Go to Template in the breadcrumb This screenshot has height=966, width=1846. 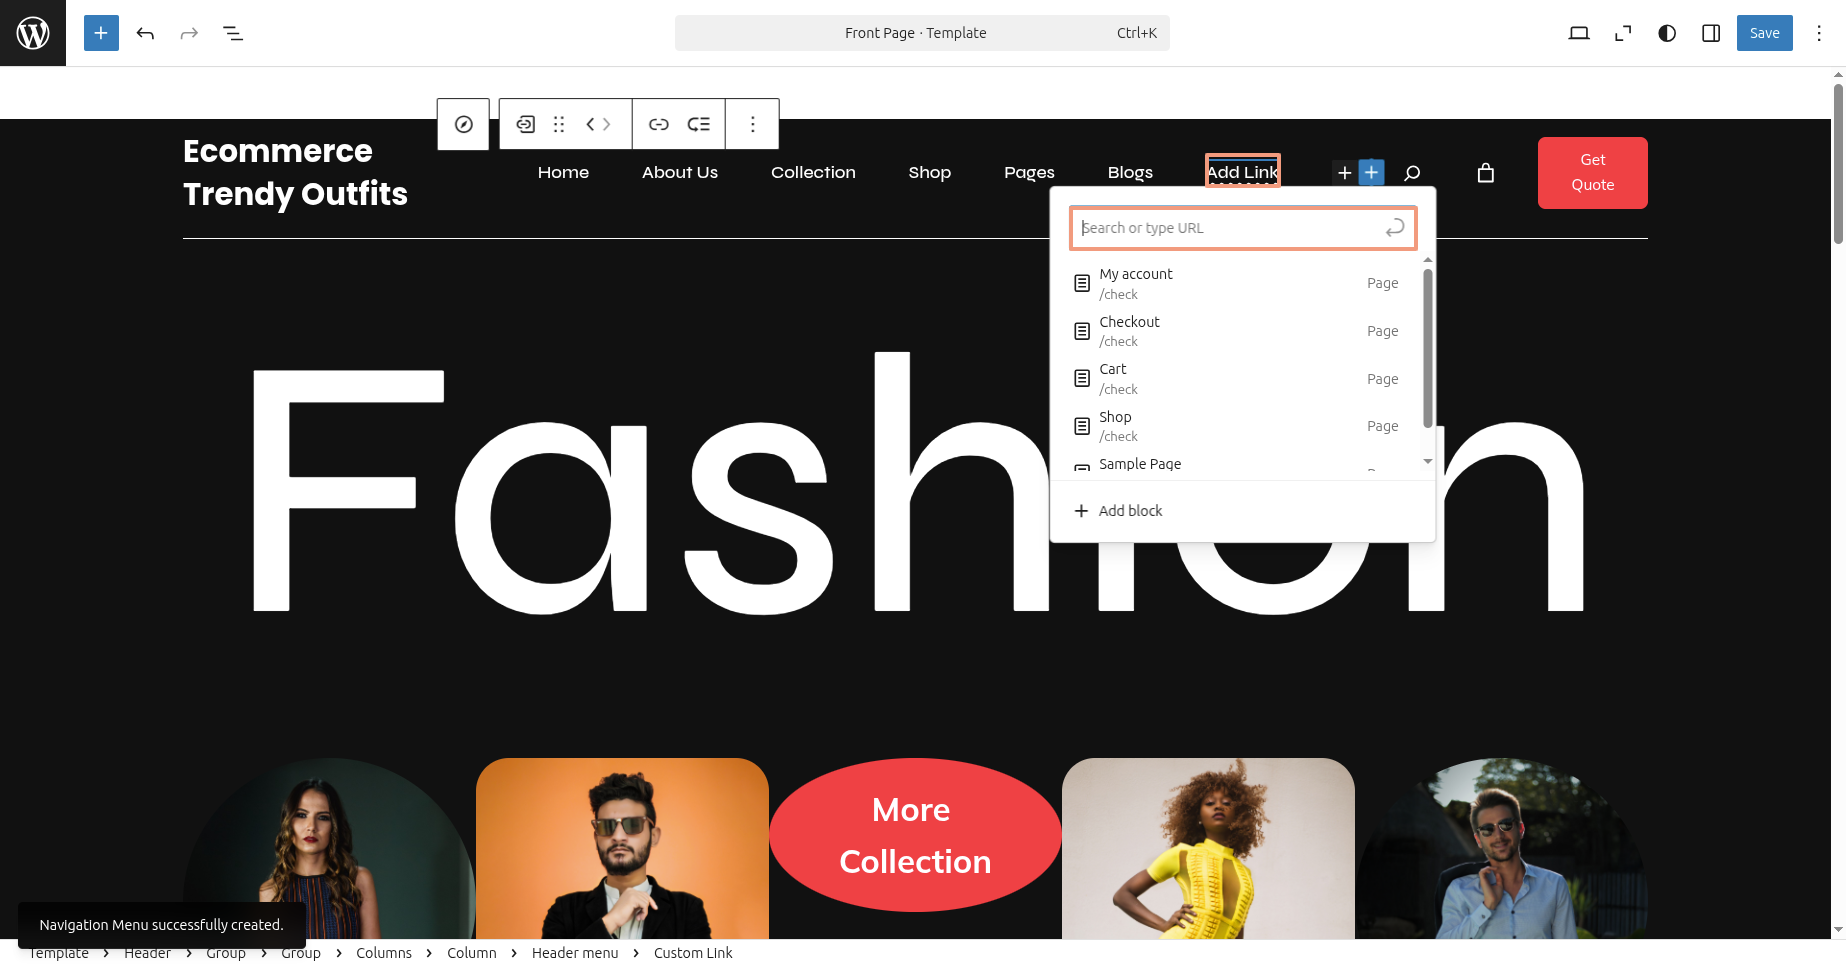(x=59, y=953)
